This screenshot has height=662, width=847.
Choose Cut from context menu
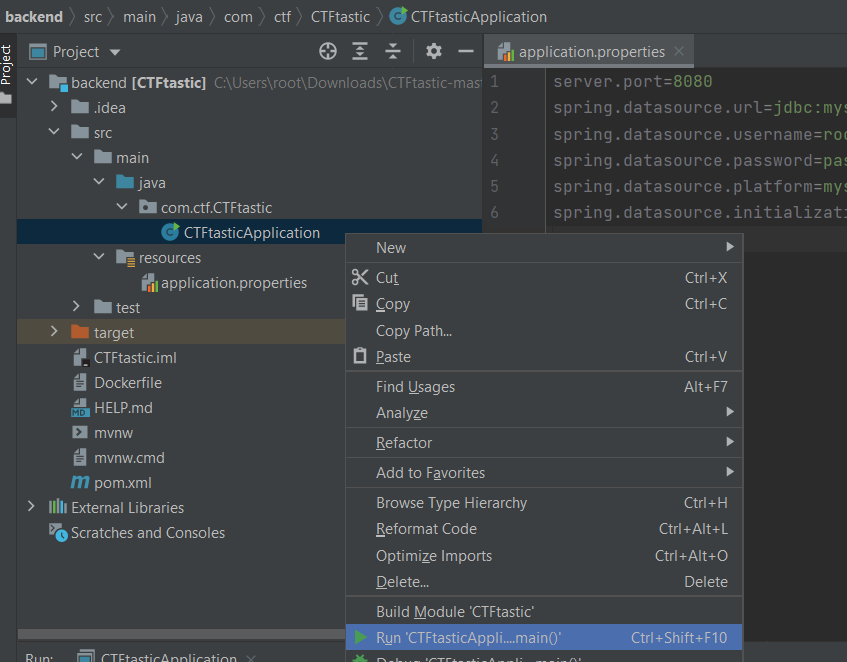[x=544, y=278]
